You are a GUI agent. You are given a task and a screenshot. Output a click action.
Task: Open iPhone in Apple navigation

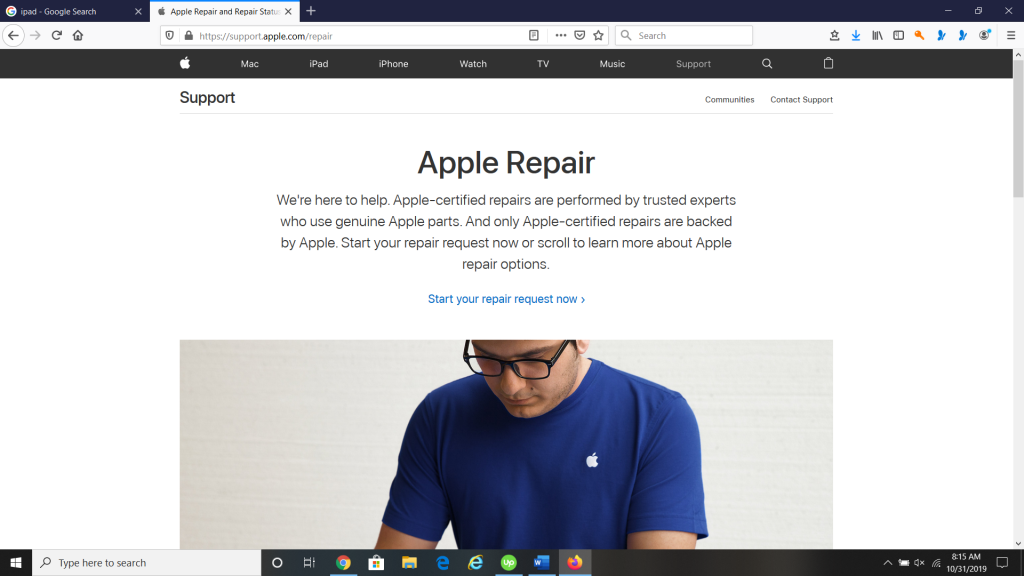click(393, 64)
